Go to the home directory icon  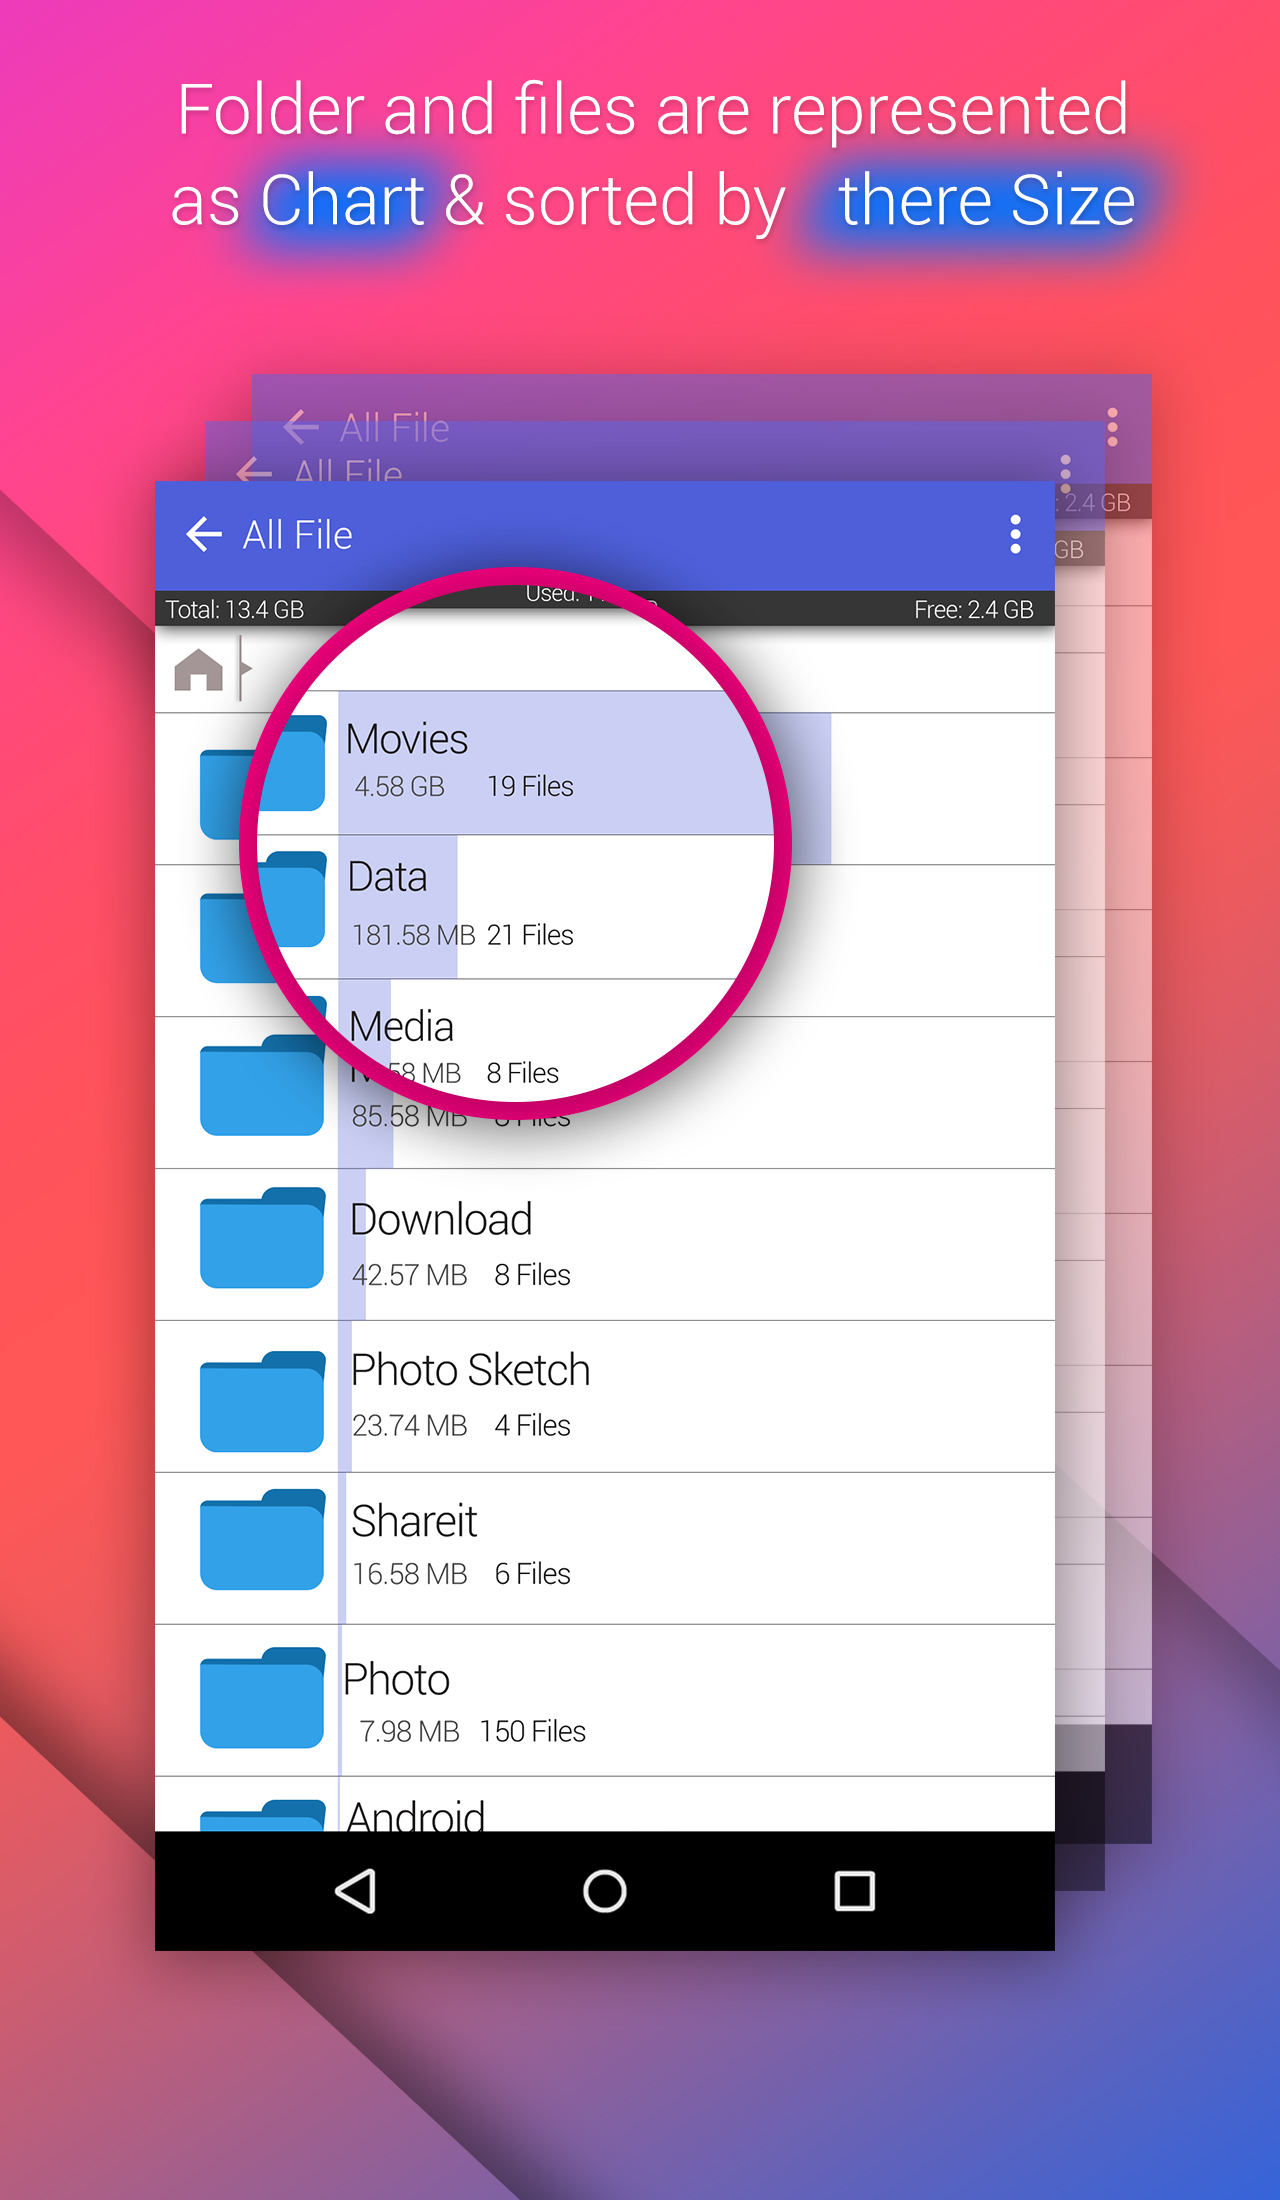tap(198, 669)
